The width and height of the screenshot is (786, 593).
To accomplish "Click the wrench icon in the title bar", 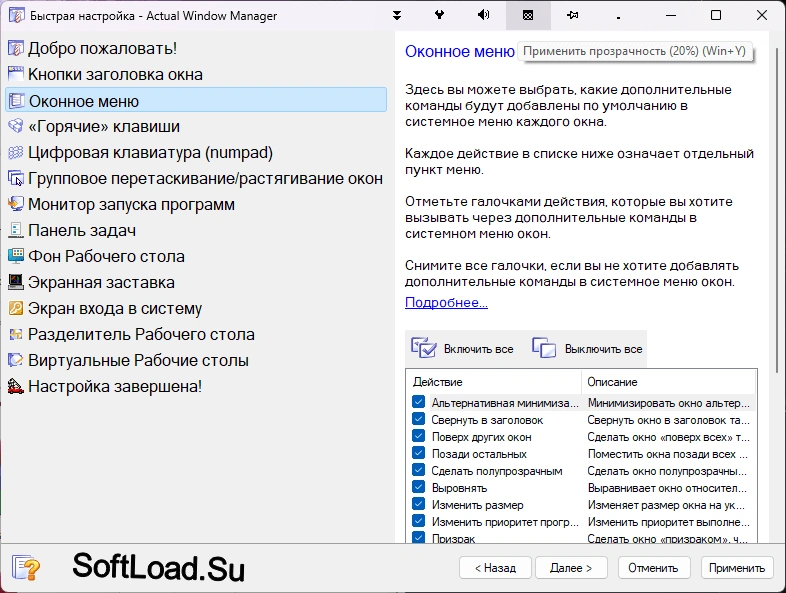I will (x=440, y=15).
